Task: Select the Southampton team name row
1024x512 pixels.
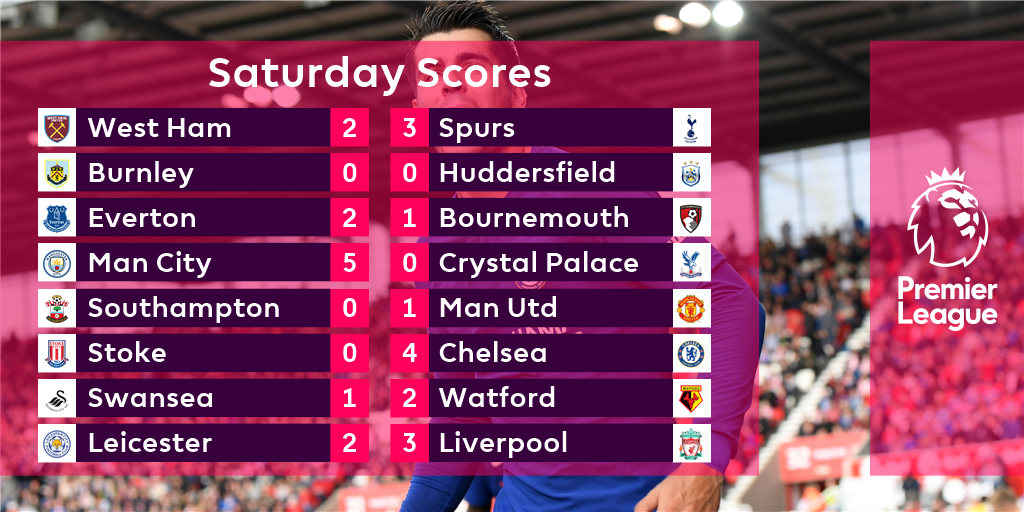Action: (203, 308)
